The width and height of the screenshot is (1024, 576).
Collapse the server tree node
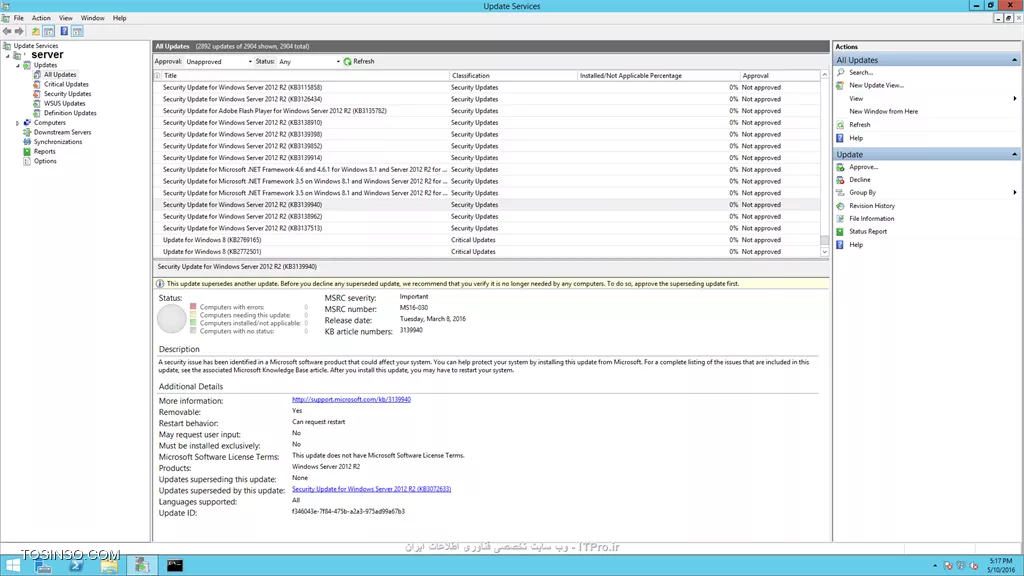tap(8, 56)
